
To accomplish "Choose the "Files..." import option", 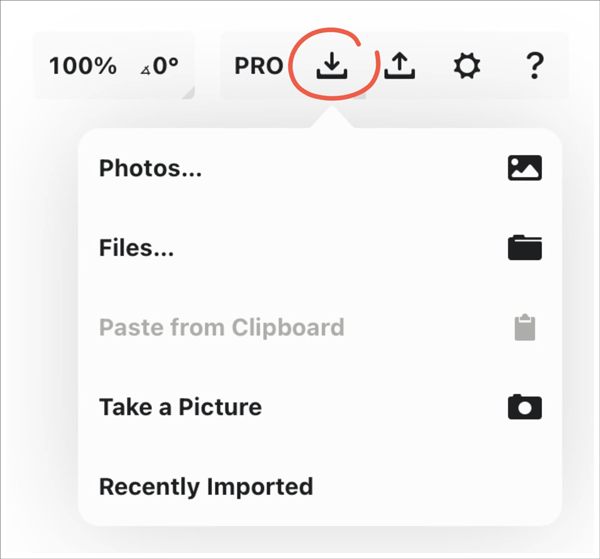I will coord(137,247).
